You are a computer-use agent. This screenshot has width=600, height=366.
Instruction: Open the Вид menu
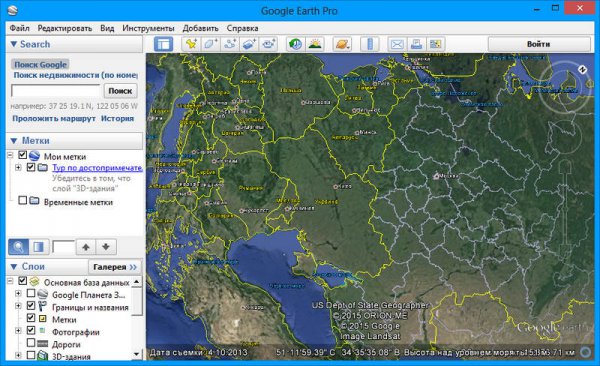(107, 28)
